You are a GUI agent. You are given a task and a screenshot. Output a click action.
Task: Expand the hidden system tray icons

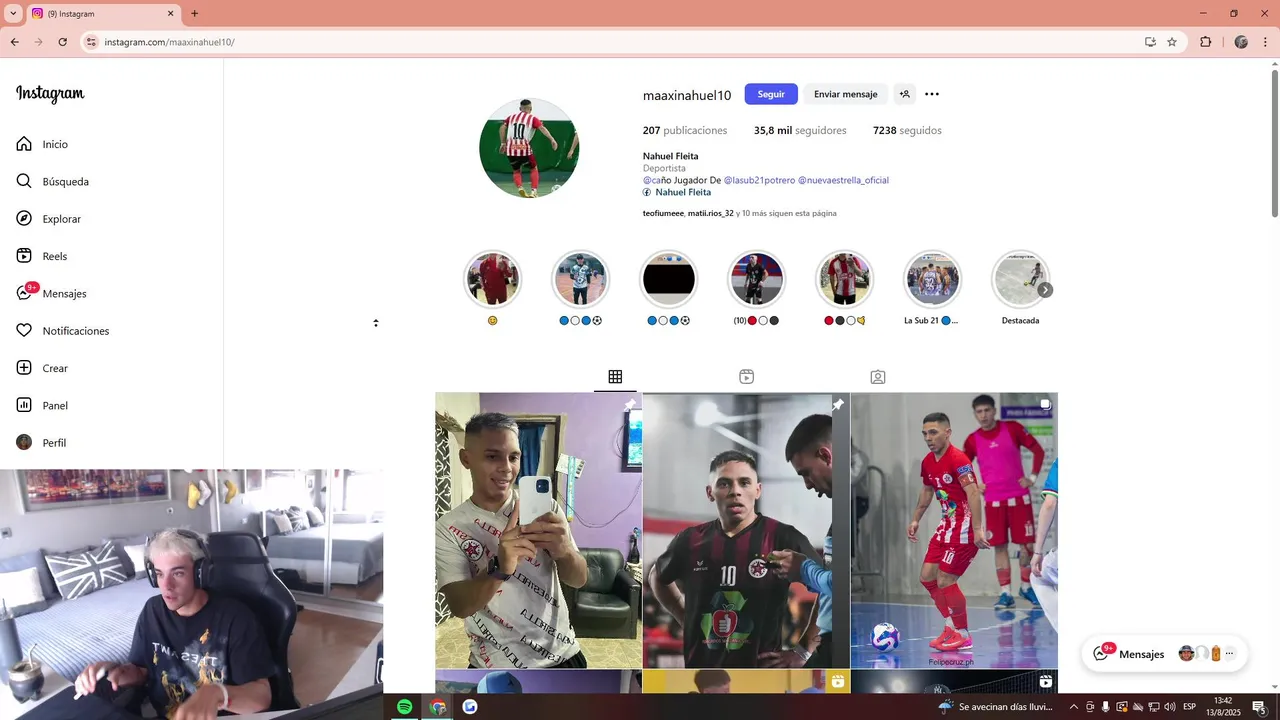(1074, 707)
